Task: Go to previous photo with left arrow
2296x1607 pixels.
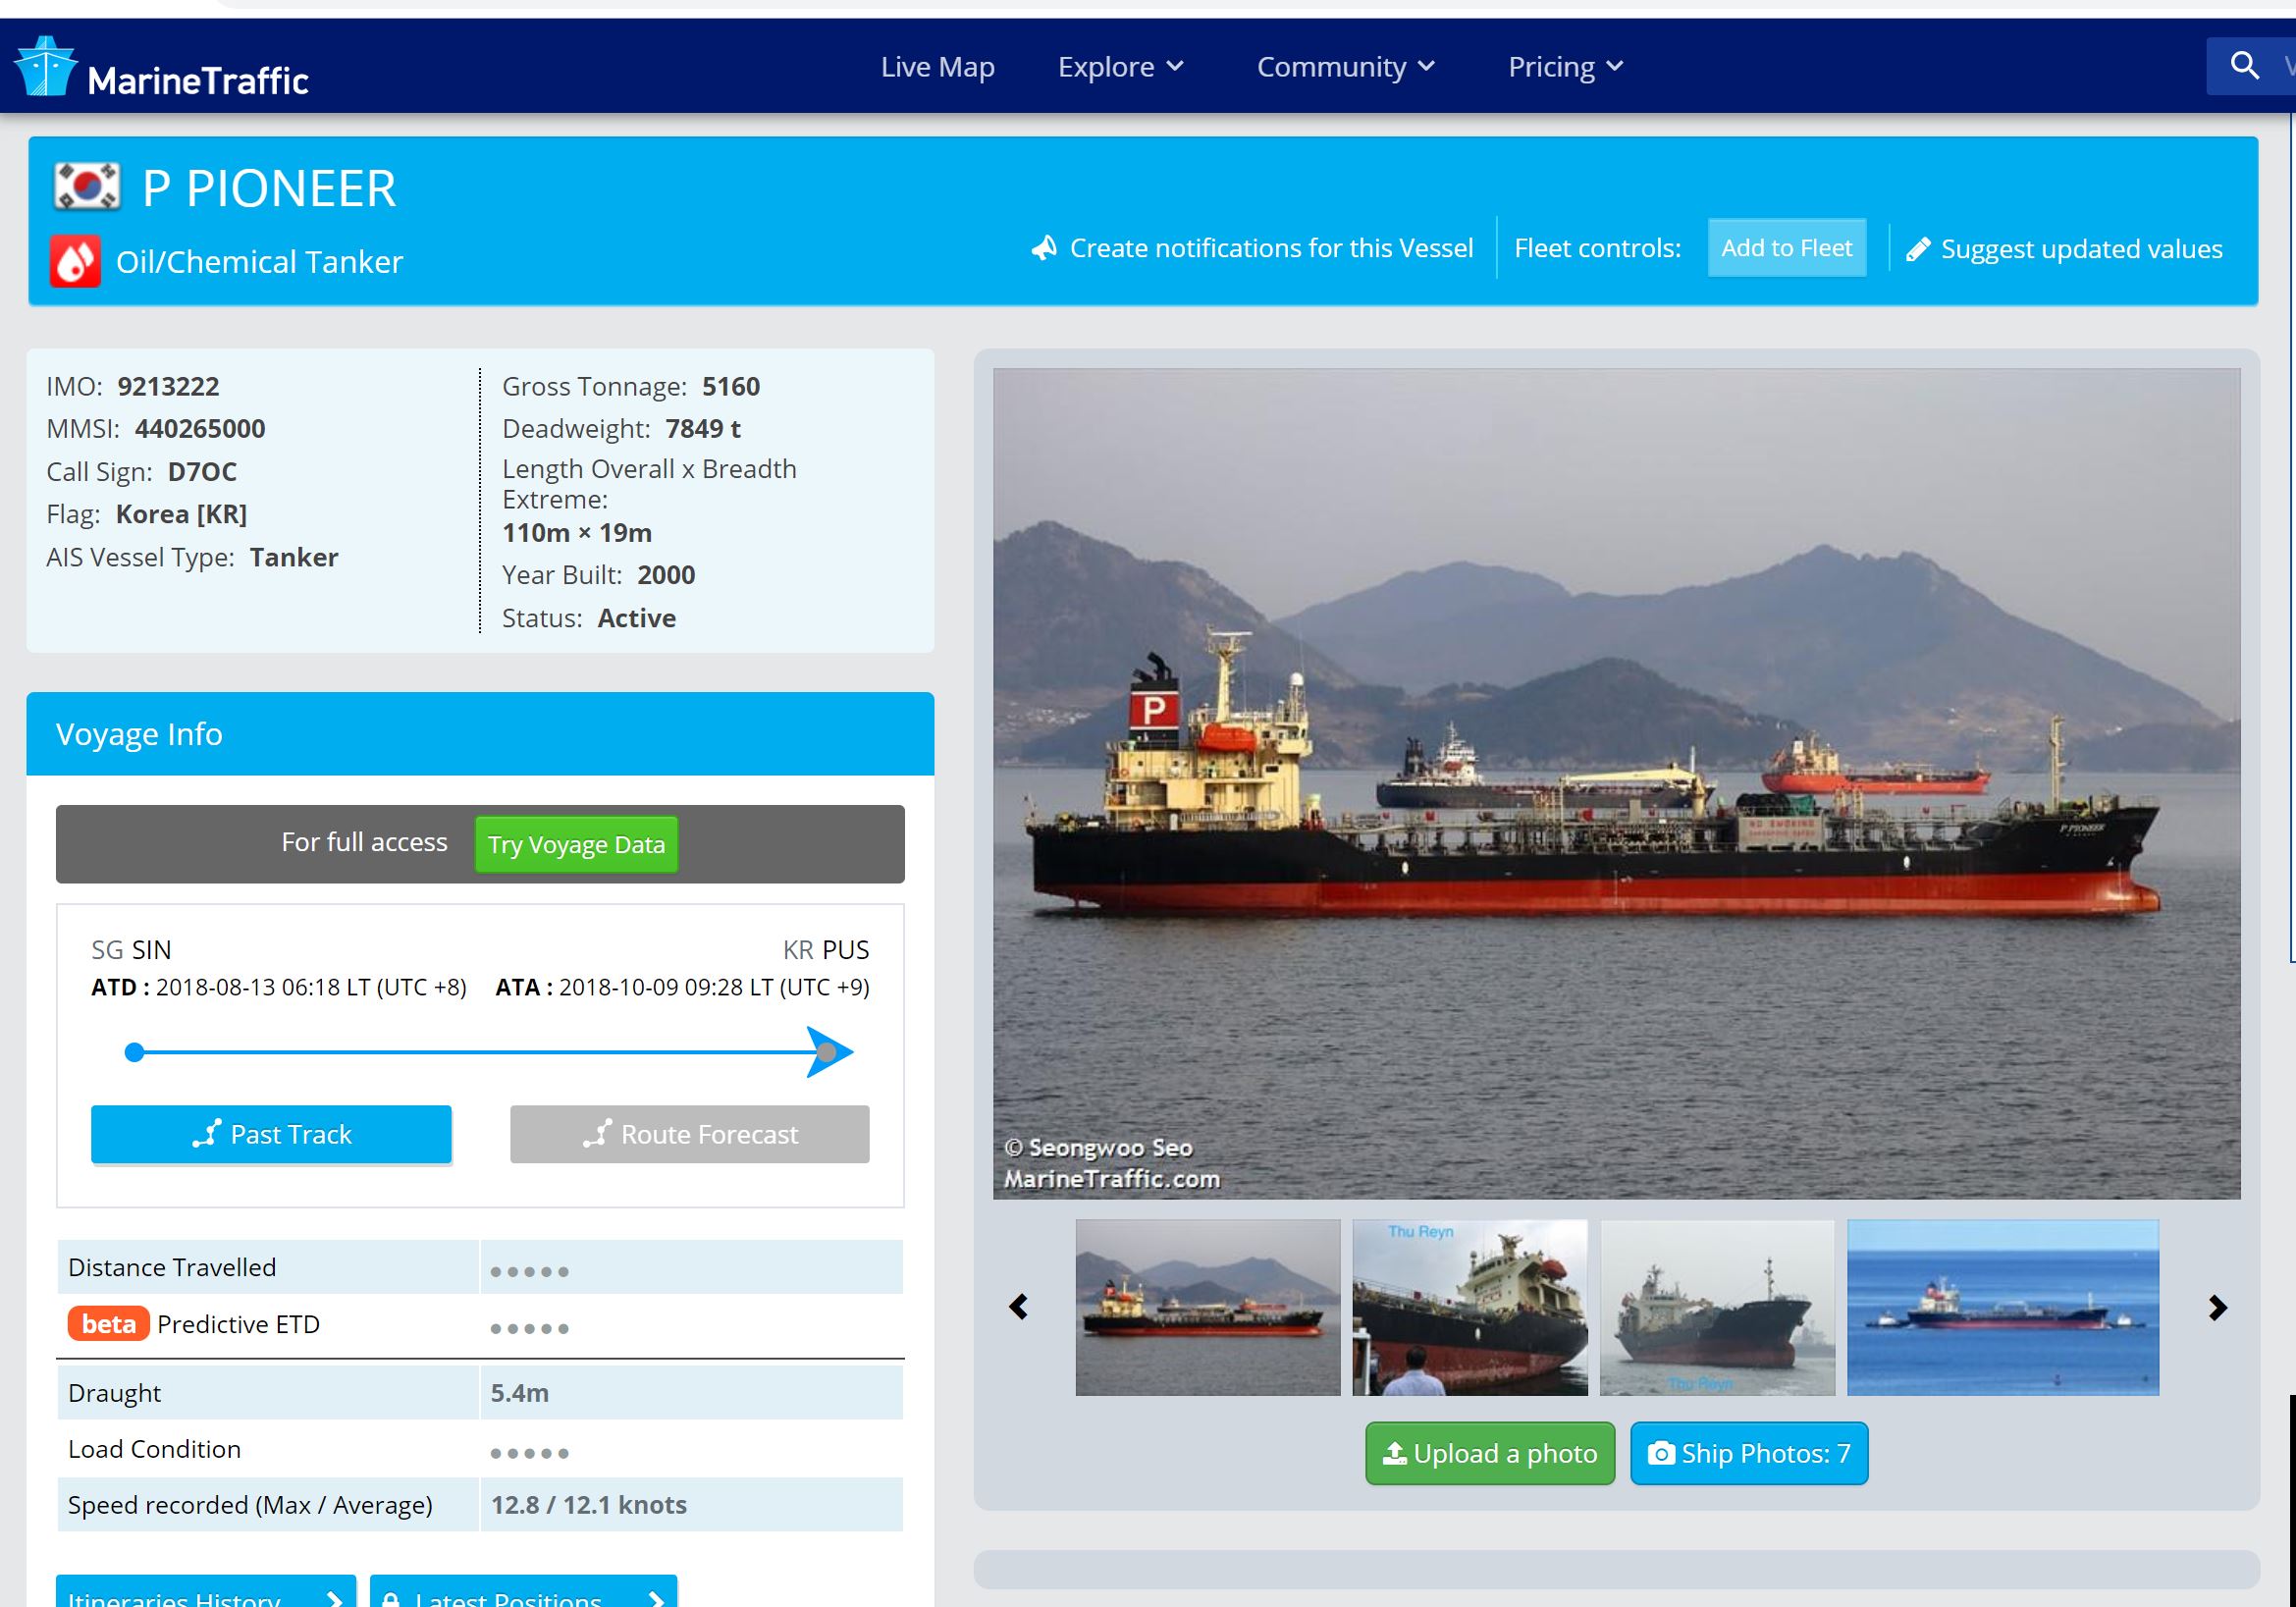Action: tap(1018, 1307)
